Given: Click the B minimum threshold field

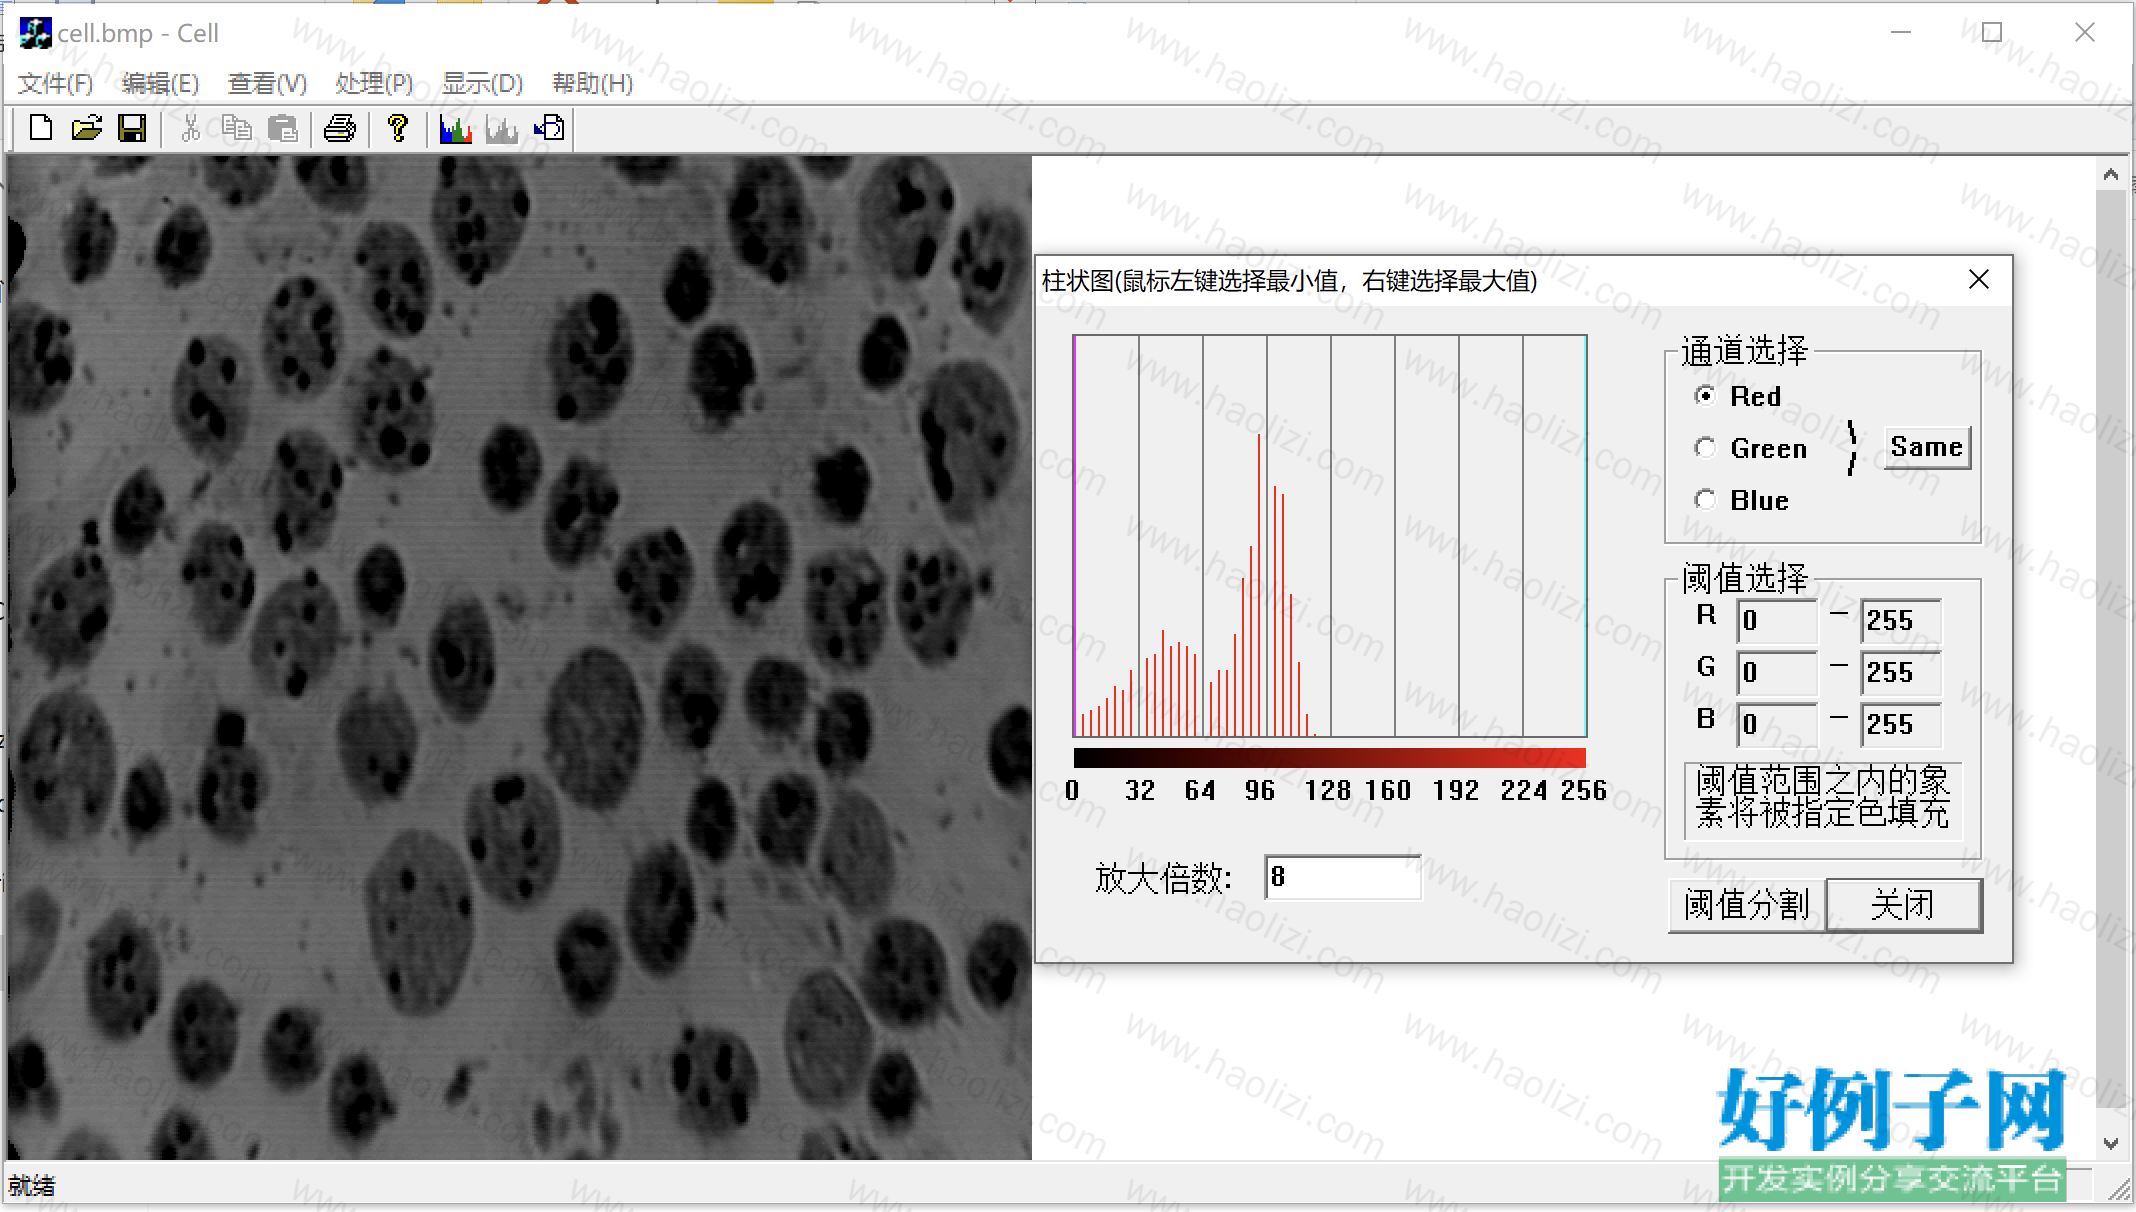Looking at the screenshot, I should point(1776,725).
